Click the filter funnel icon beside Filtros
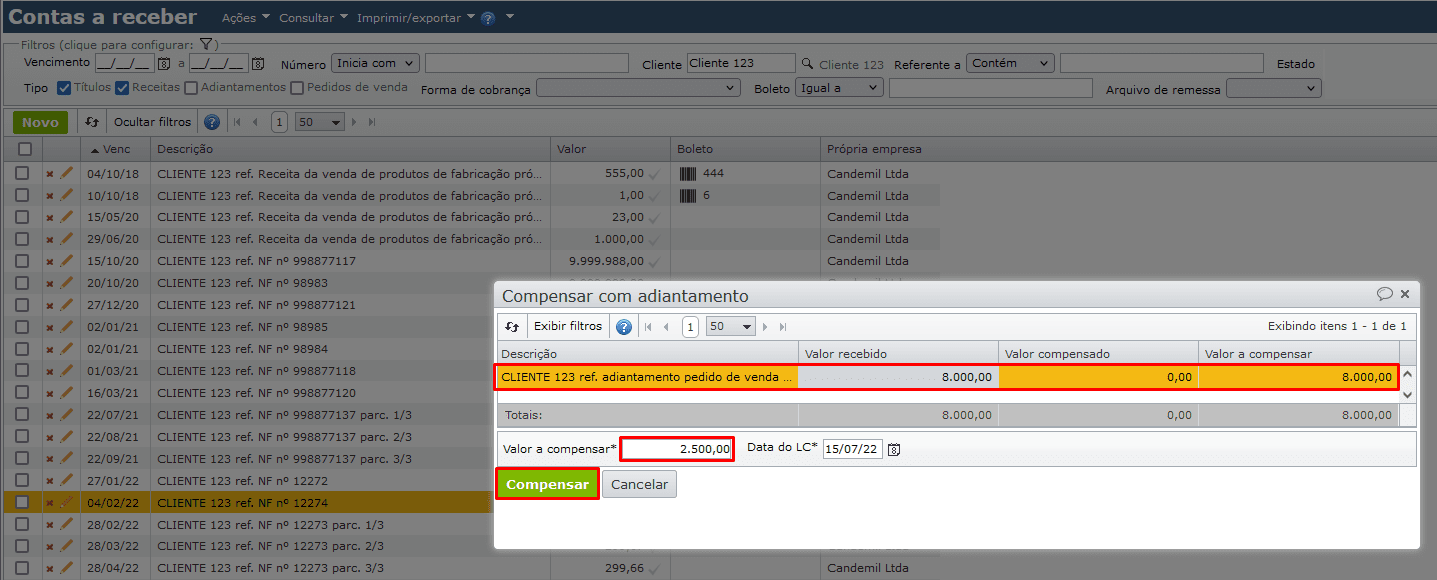 coord(205,44)
